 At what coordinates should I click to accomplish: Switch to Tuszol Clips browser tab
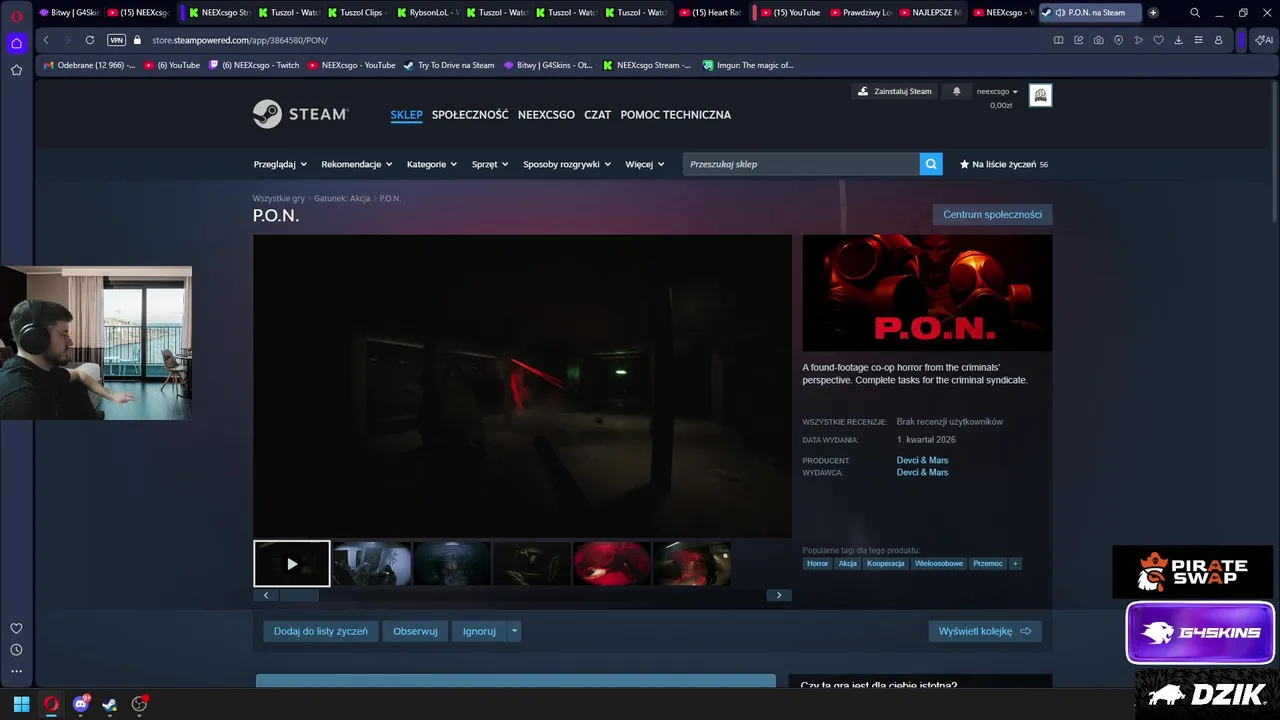[356, 12]
